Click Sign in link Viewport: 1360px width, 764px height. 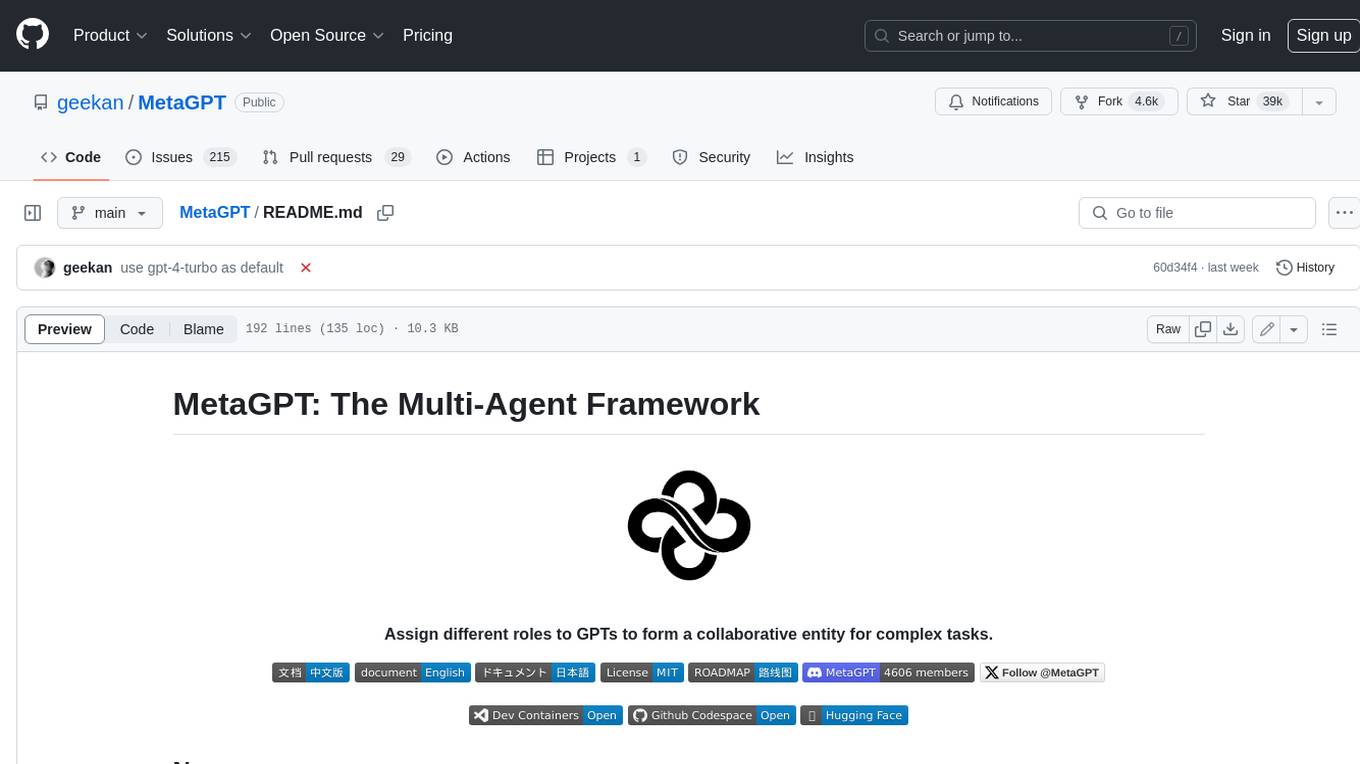pyautogui.click(x=1245, y=35)
